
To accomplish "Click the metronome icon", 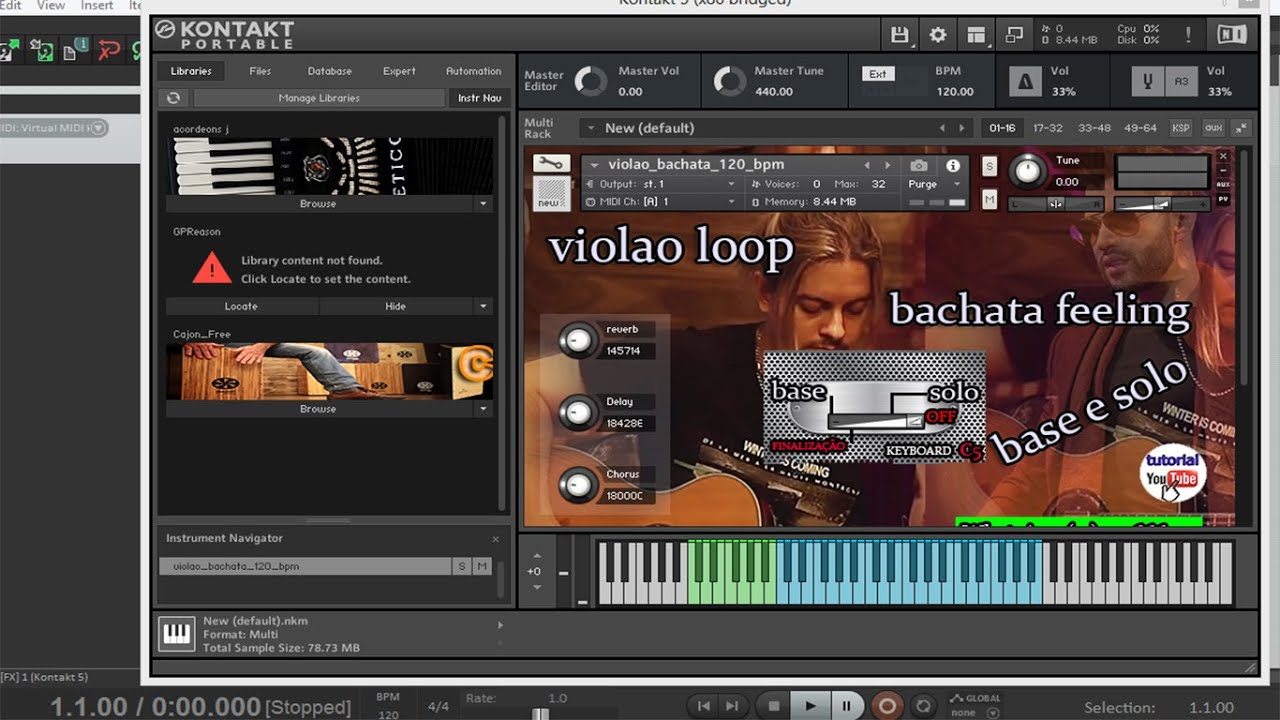I will tap(1024, 82).
